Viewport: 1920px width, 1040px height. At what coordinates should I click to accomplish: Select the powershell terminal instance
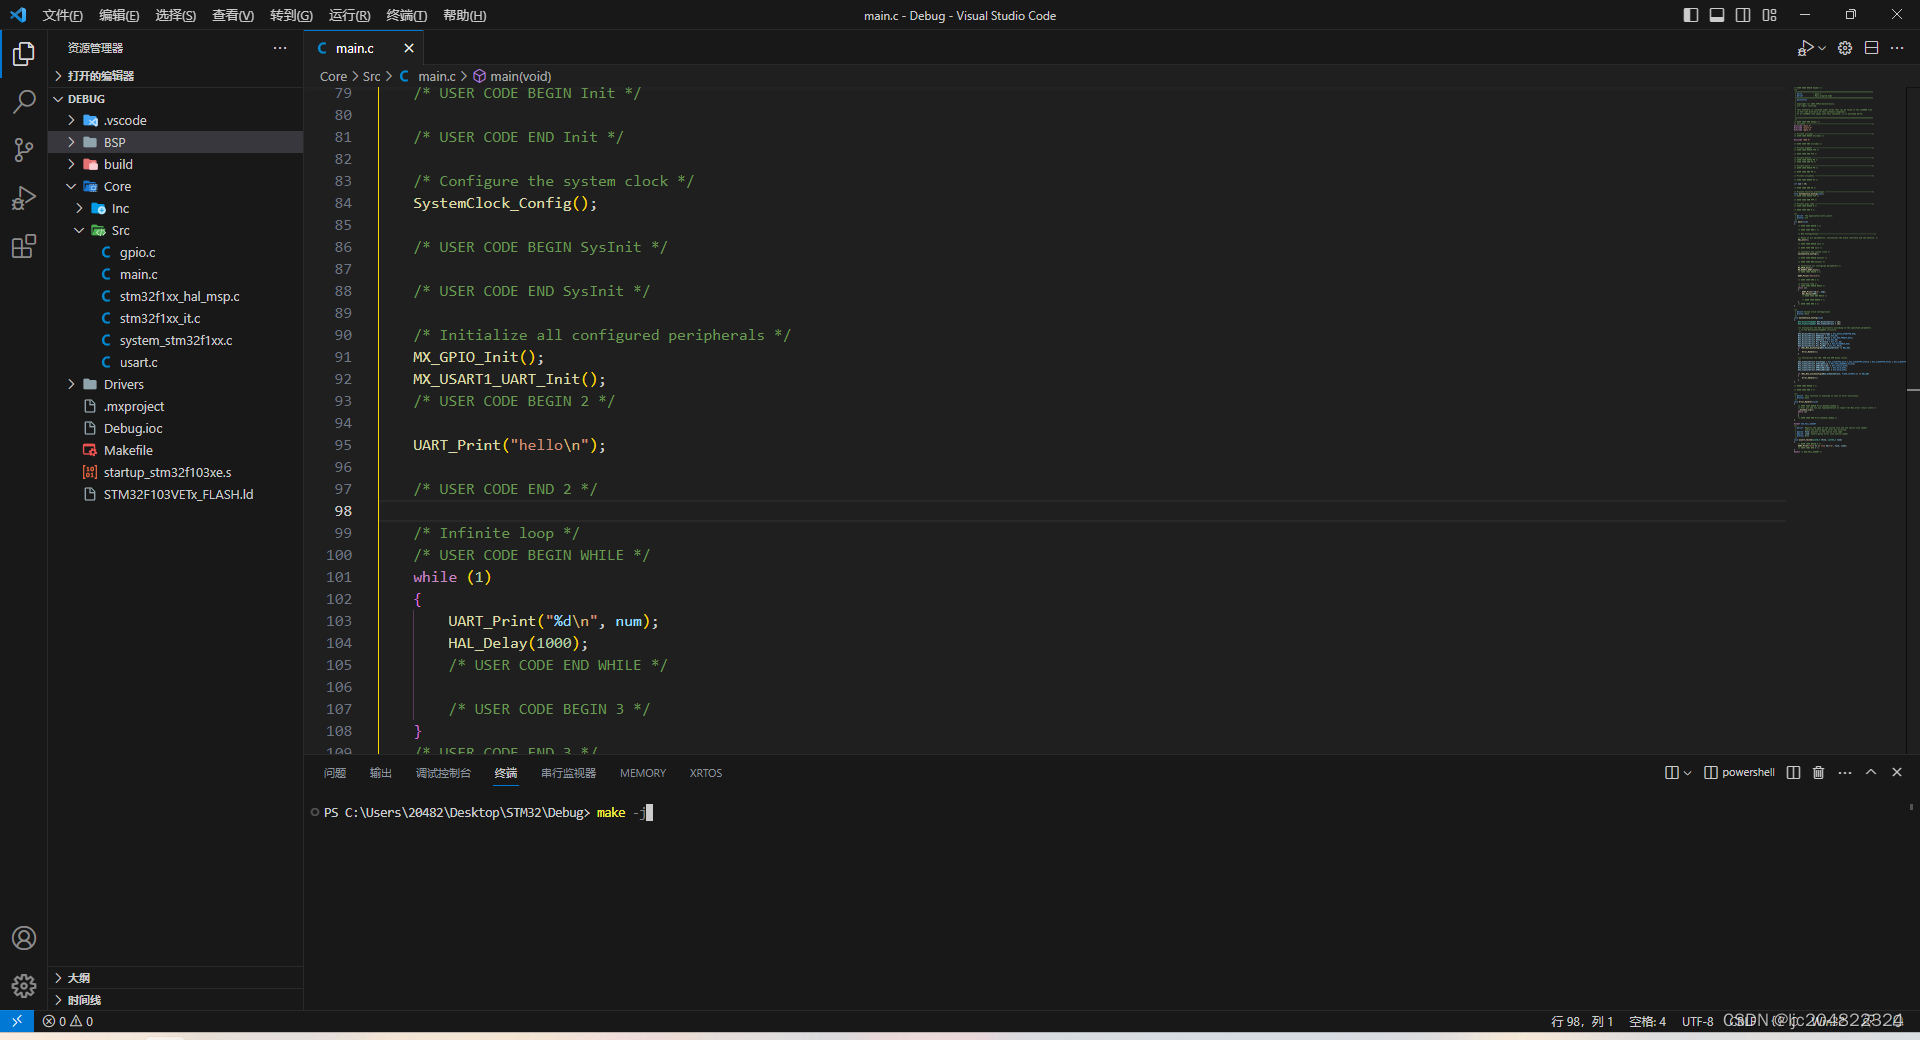pos(1739,772)
